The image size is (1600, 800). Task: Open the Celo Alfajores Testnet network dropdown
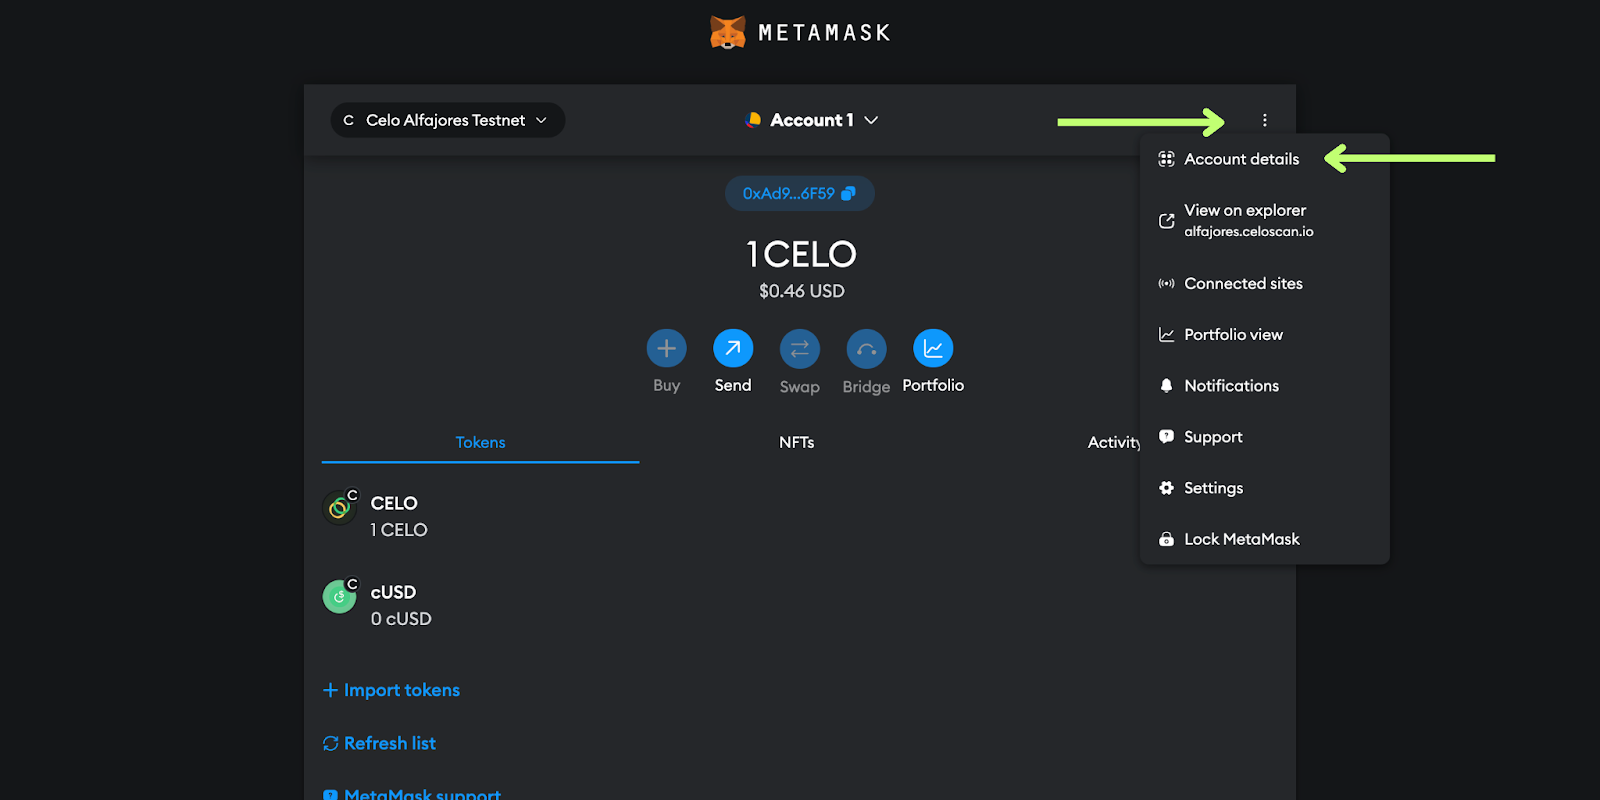pos(448,120)
